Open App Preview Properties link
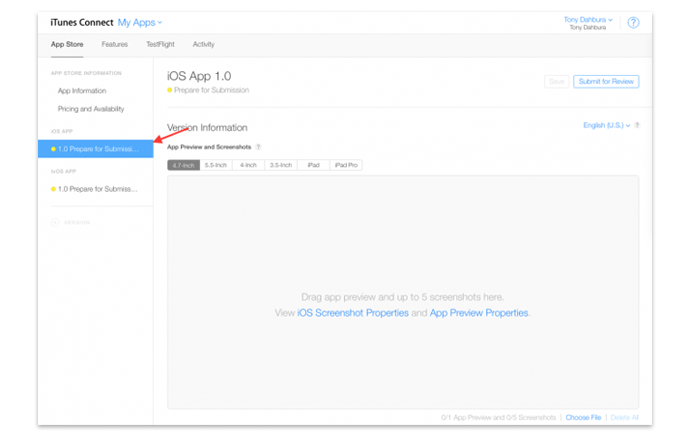Image resolution: width=696 pixels, height=433 pixels. click(479, 313)
